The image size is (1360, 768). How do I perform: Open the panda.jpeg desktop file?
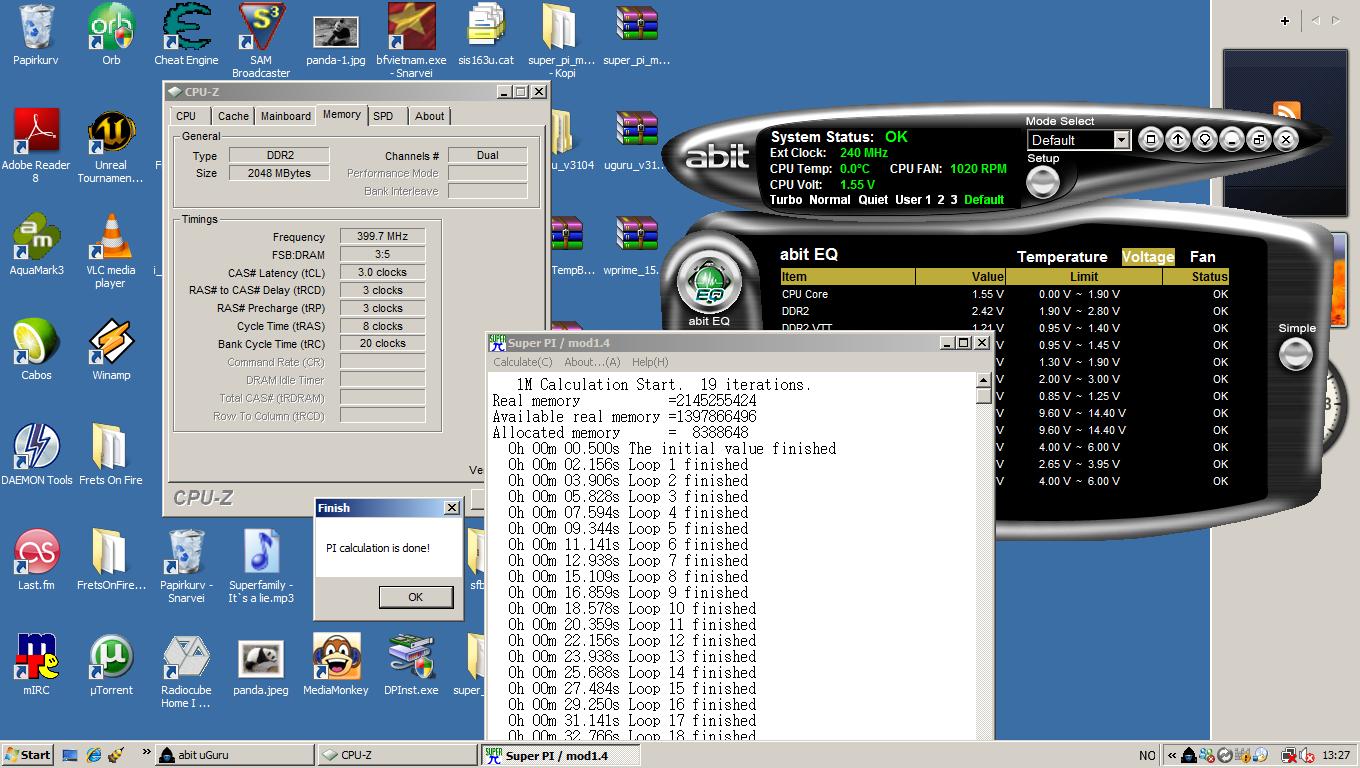point(261,664)
